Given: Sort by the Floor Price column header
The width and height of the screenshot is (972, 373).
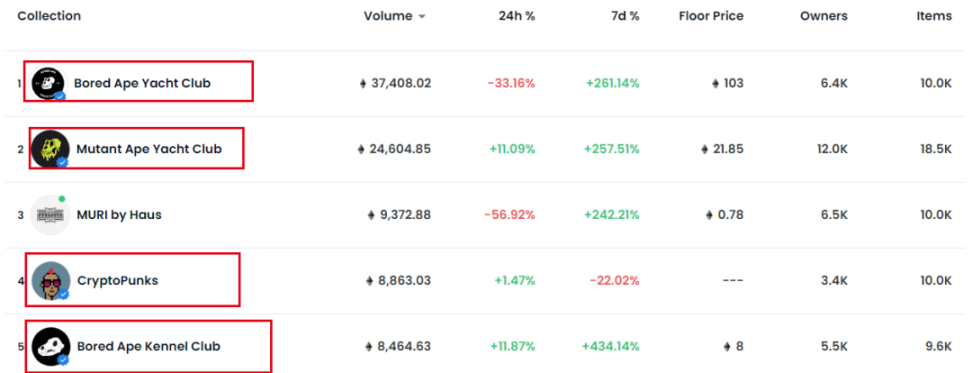Looking at the screenshot, I should coord(711,16).
